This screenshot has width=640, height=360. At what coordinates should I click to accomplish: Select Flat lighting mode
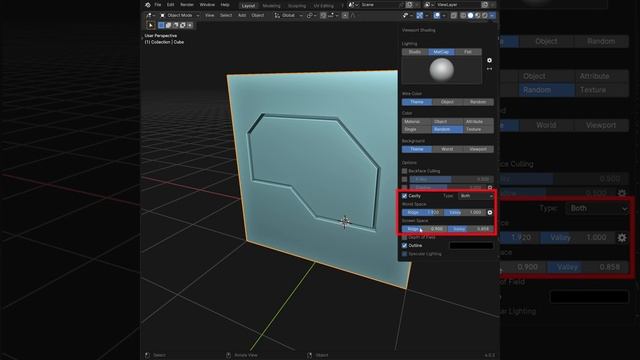click(x=468, y=52)
